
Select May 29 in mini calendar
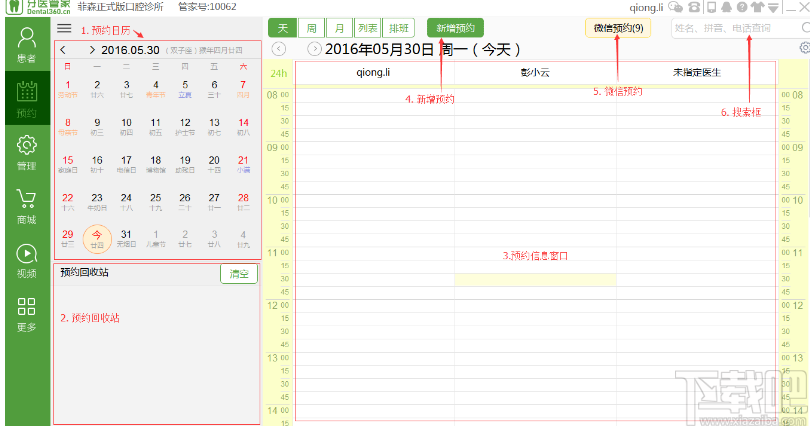coord(68,238)
